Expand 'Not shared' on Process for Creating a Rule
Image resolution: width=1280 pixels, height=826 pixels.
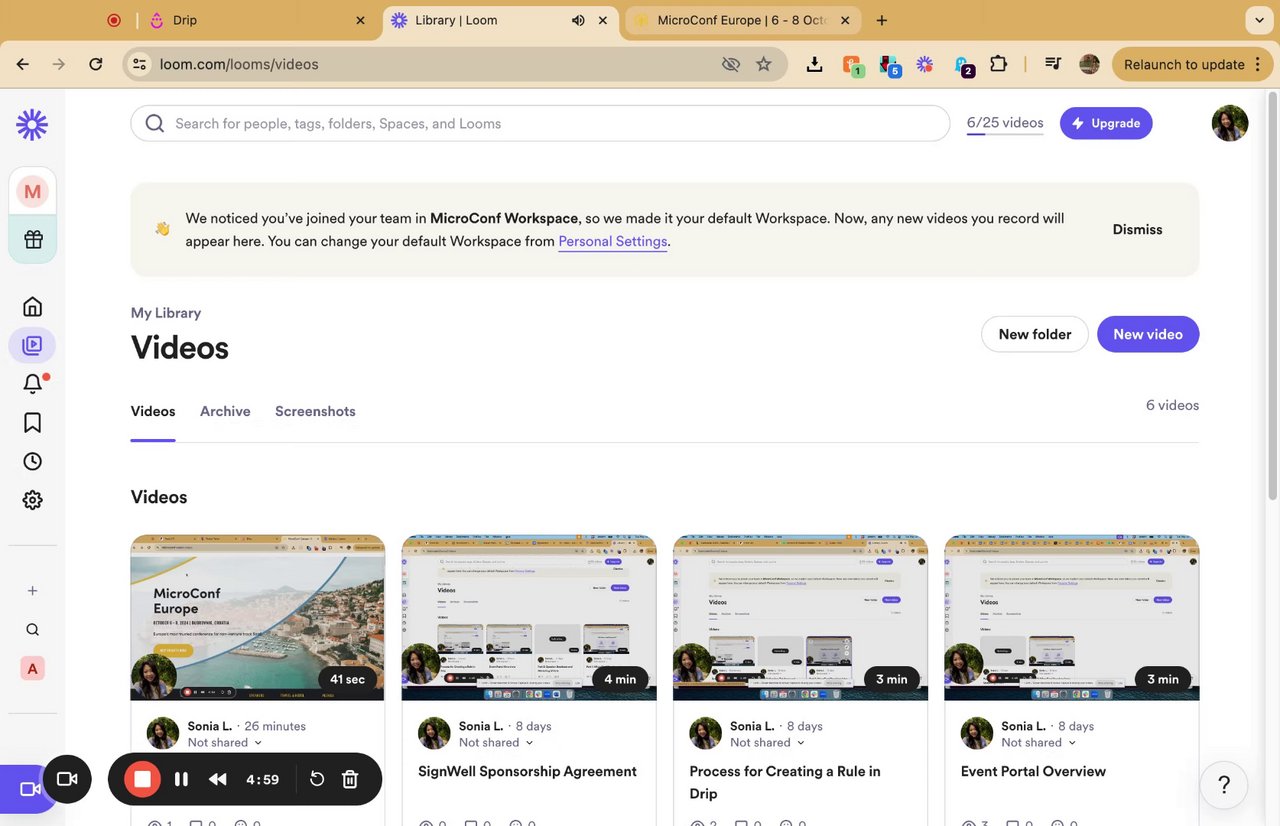point(768,743)
